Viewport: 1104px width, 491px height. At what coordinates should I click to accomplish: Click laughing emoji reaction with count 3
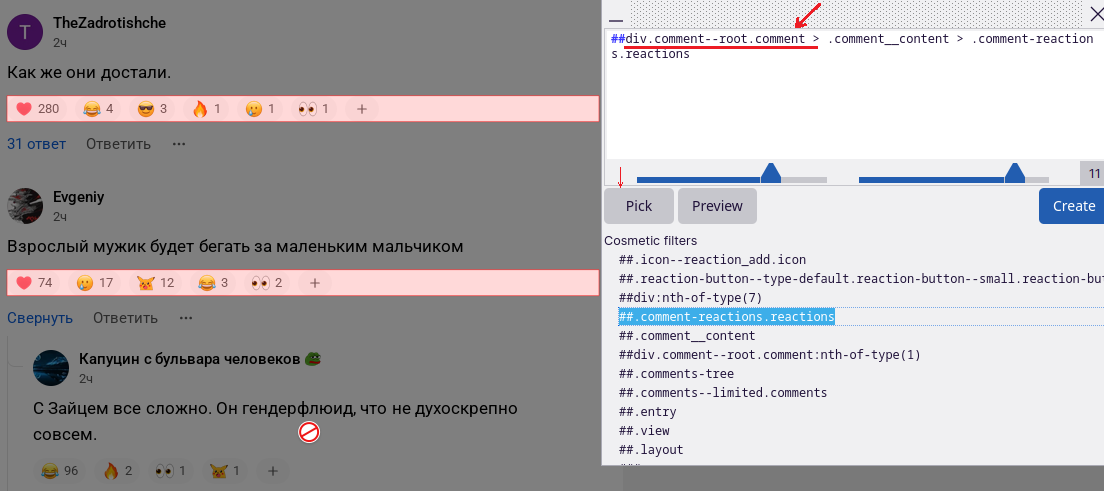[x=213, y=283]
